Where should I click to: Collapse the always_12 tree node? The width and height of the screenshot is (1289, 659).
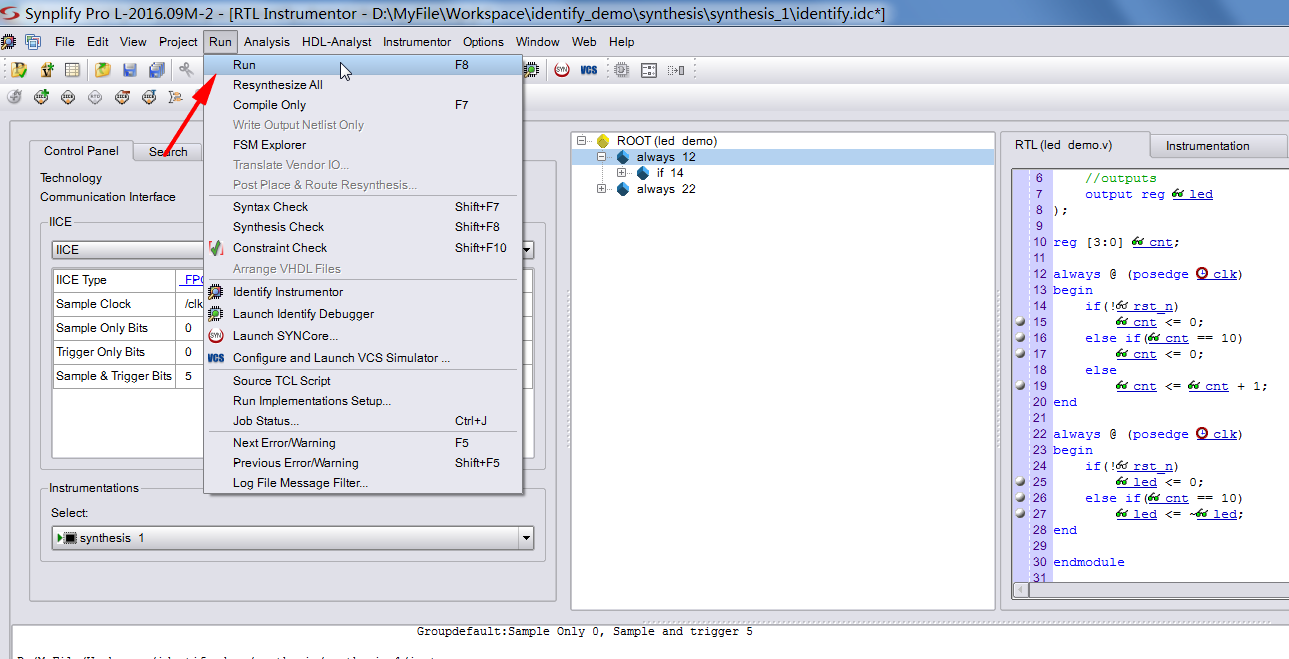point(602,157)
